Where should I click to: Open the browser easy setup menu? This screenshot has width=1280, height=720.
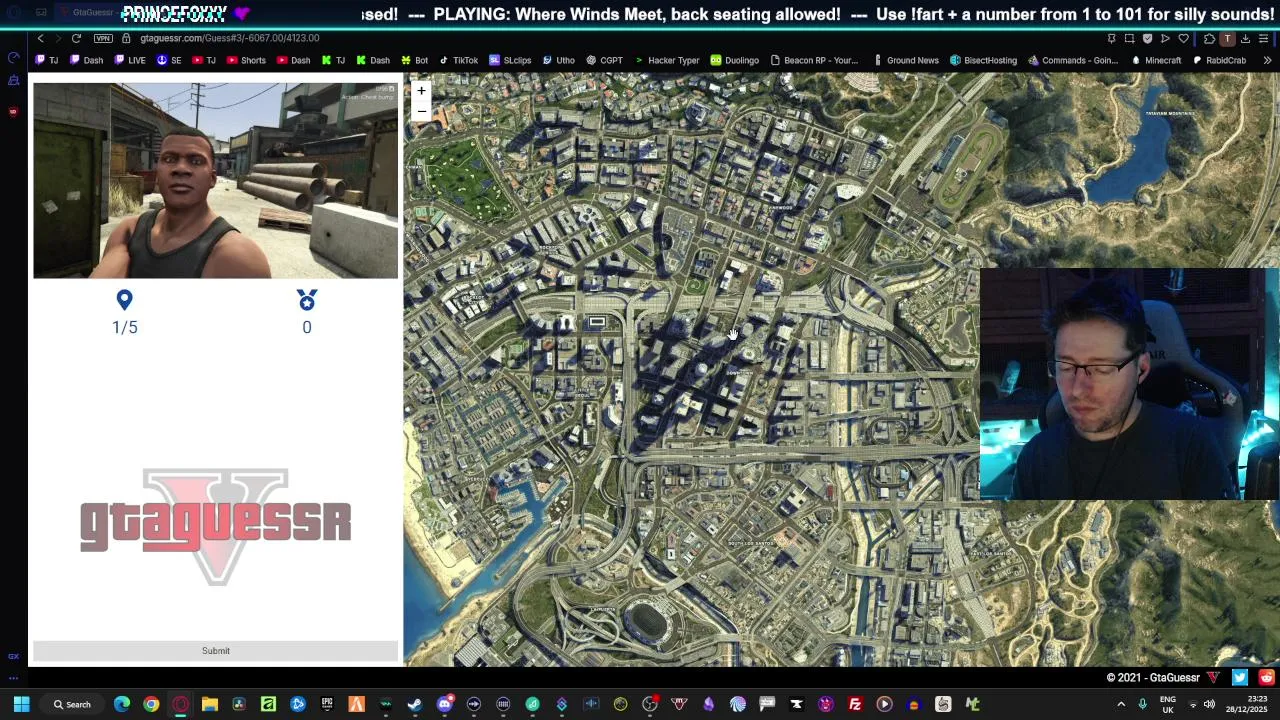click(x=1263, y=38)
